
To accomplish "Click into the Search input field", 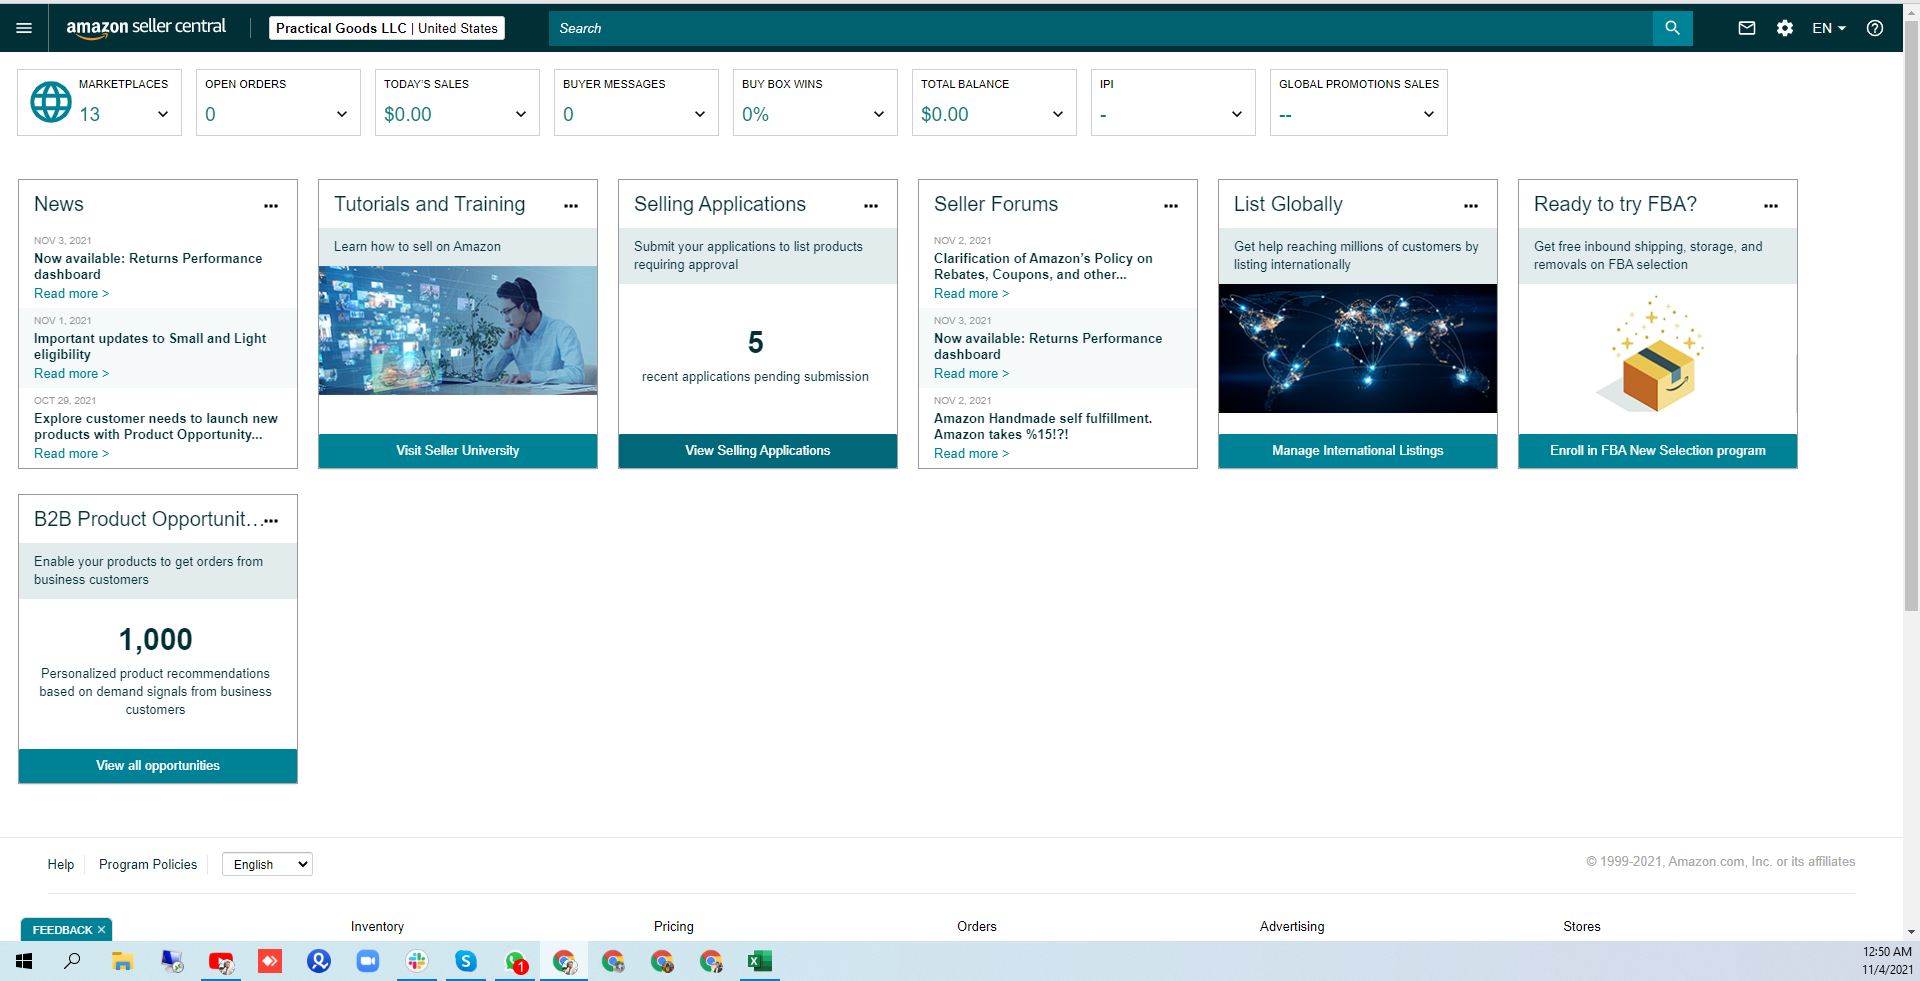I will [1100, 28].
